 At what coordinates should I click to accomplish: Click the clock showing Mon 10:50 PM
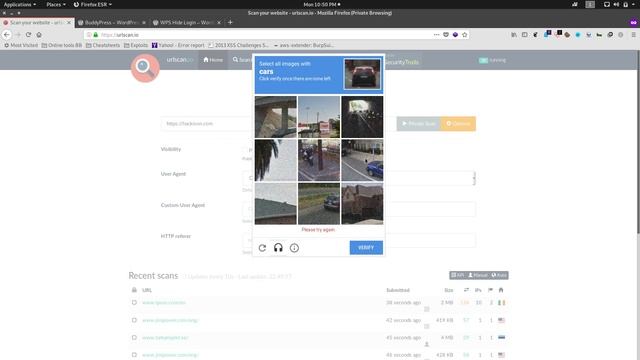[322, 4]
